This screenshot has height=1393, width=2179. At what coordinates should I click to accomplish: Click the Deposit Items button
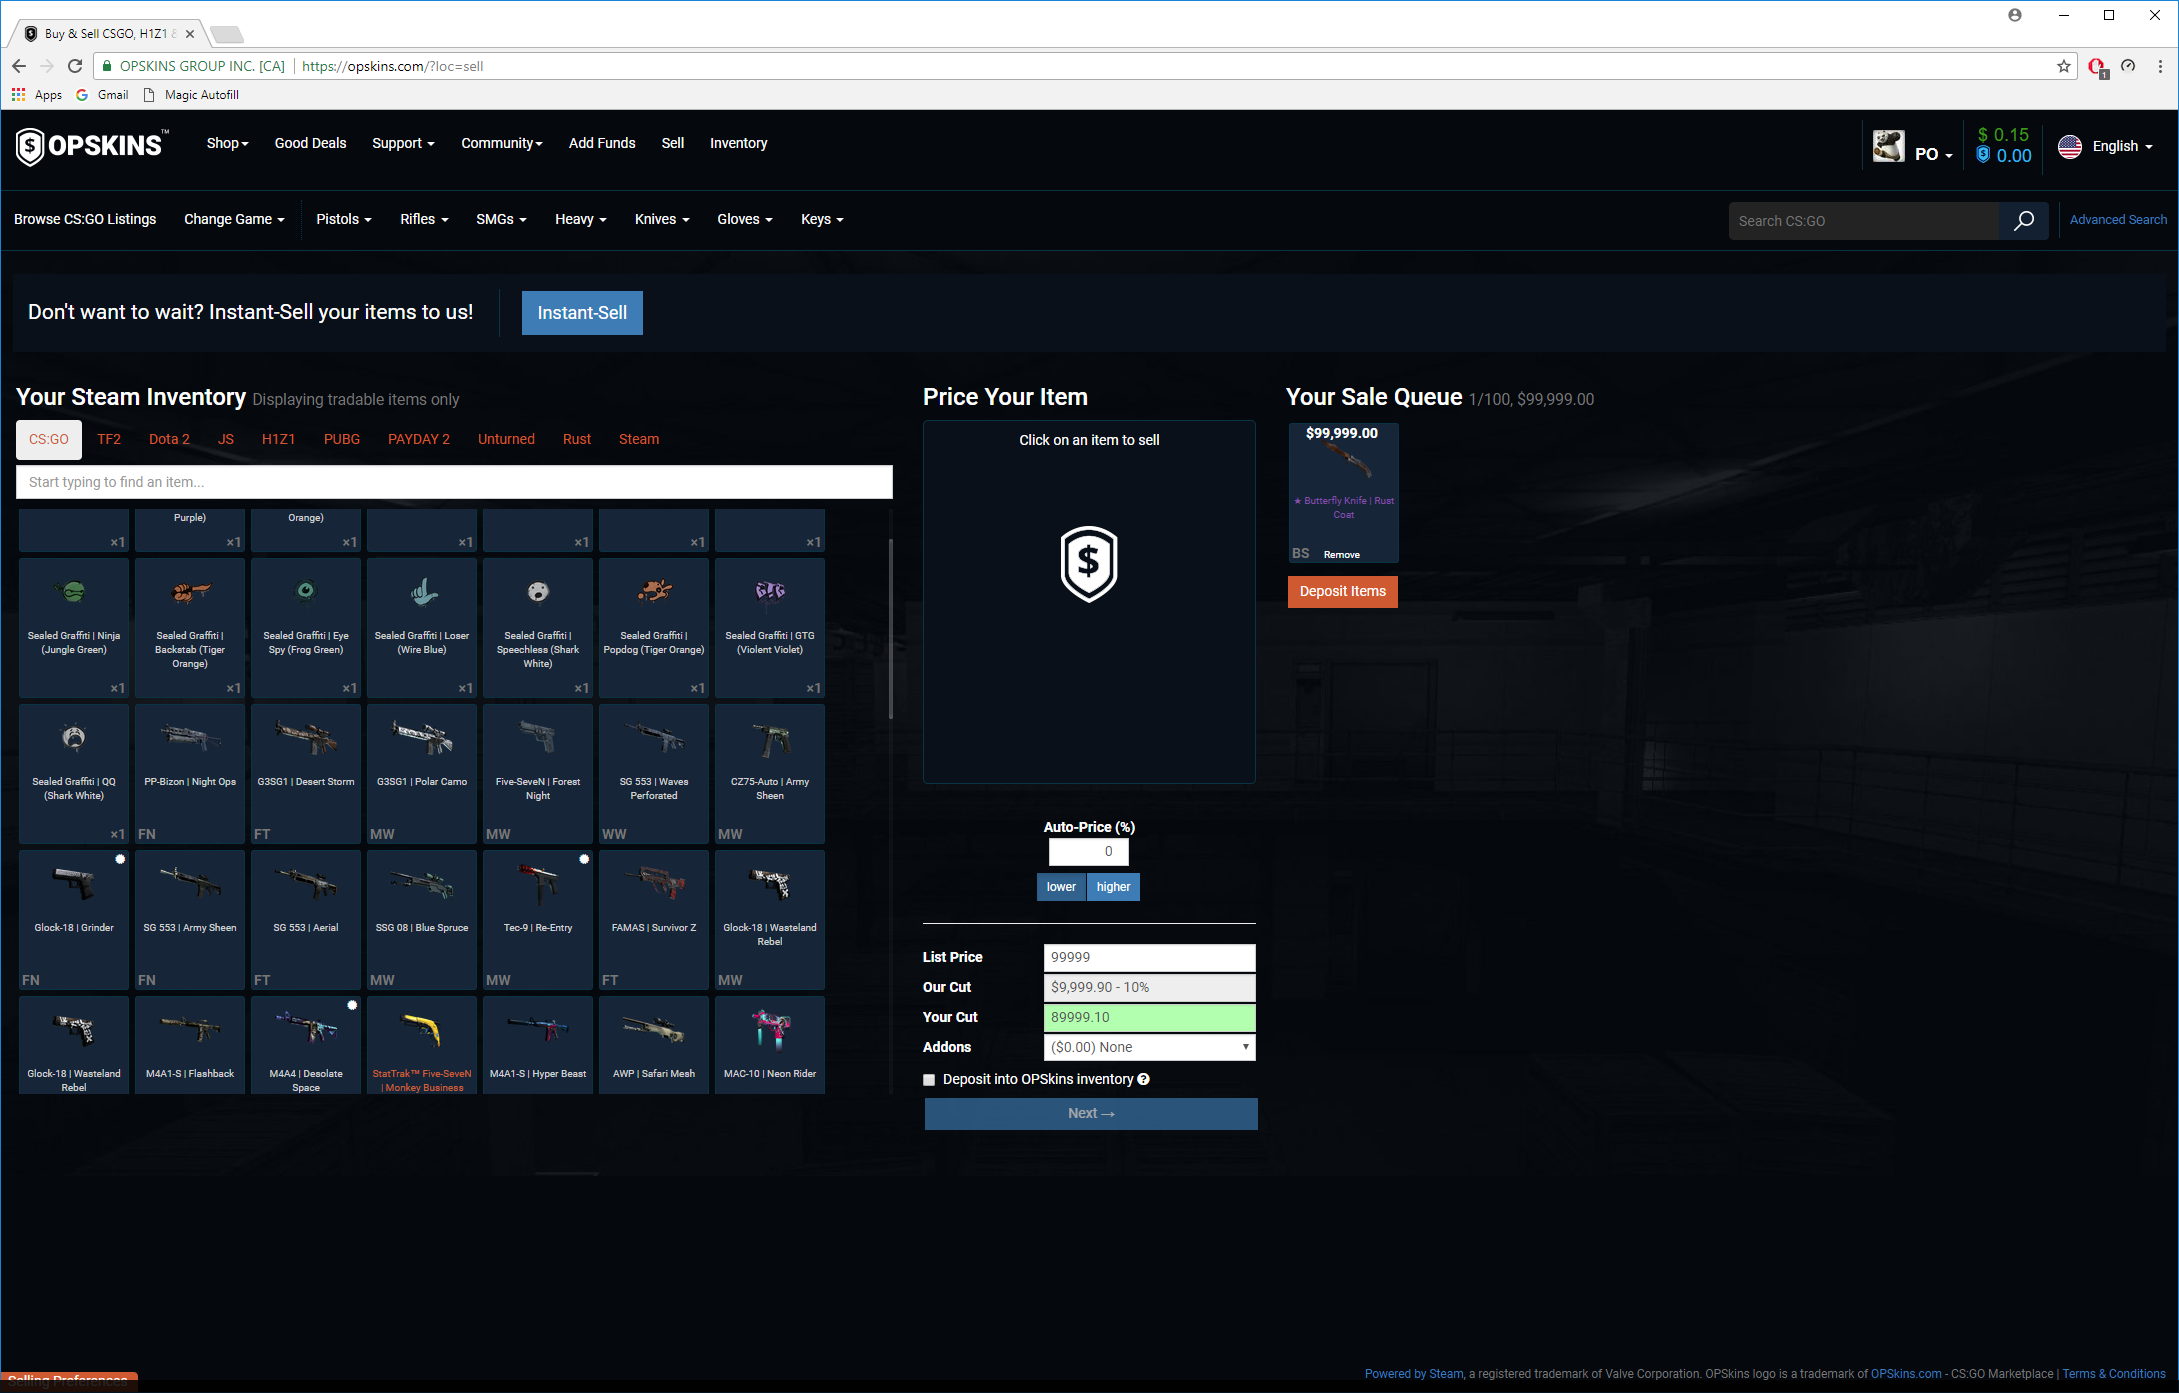pos(1343,591)
